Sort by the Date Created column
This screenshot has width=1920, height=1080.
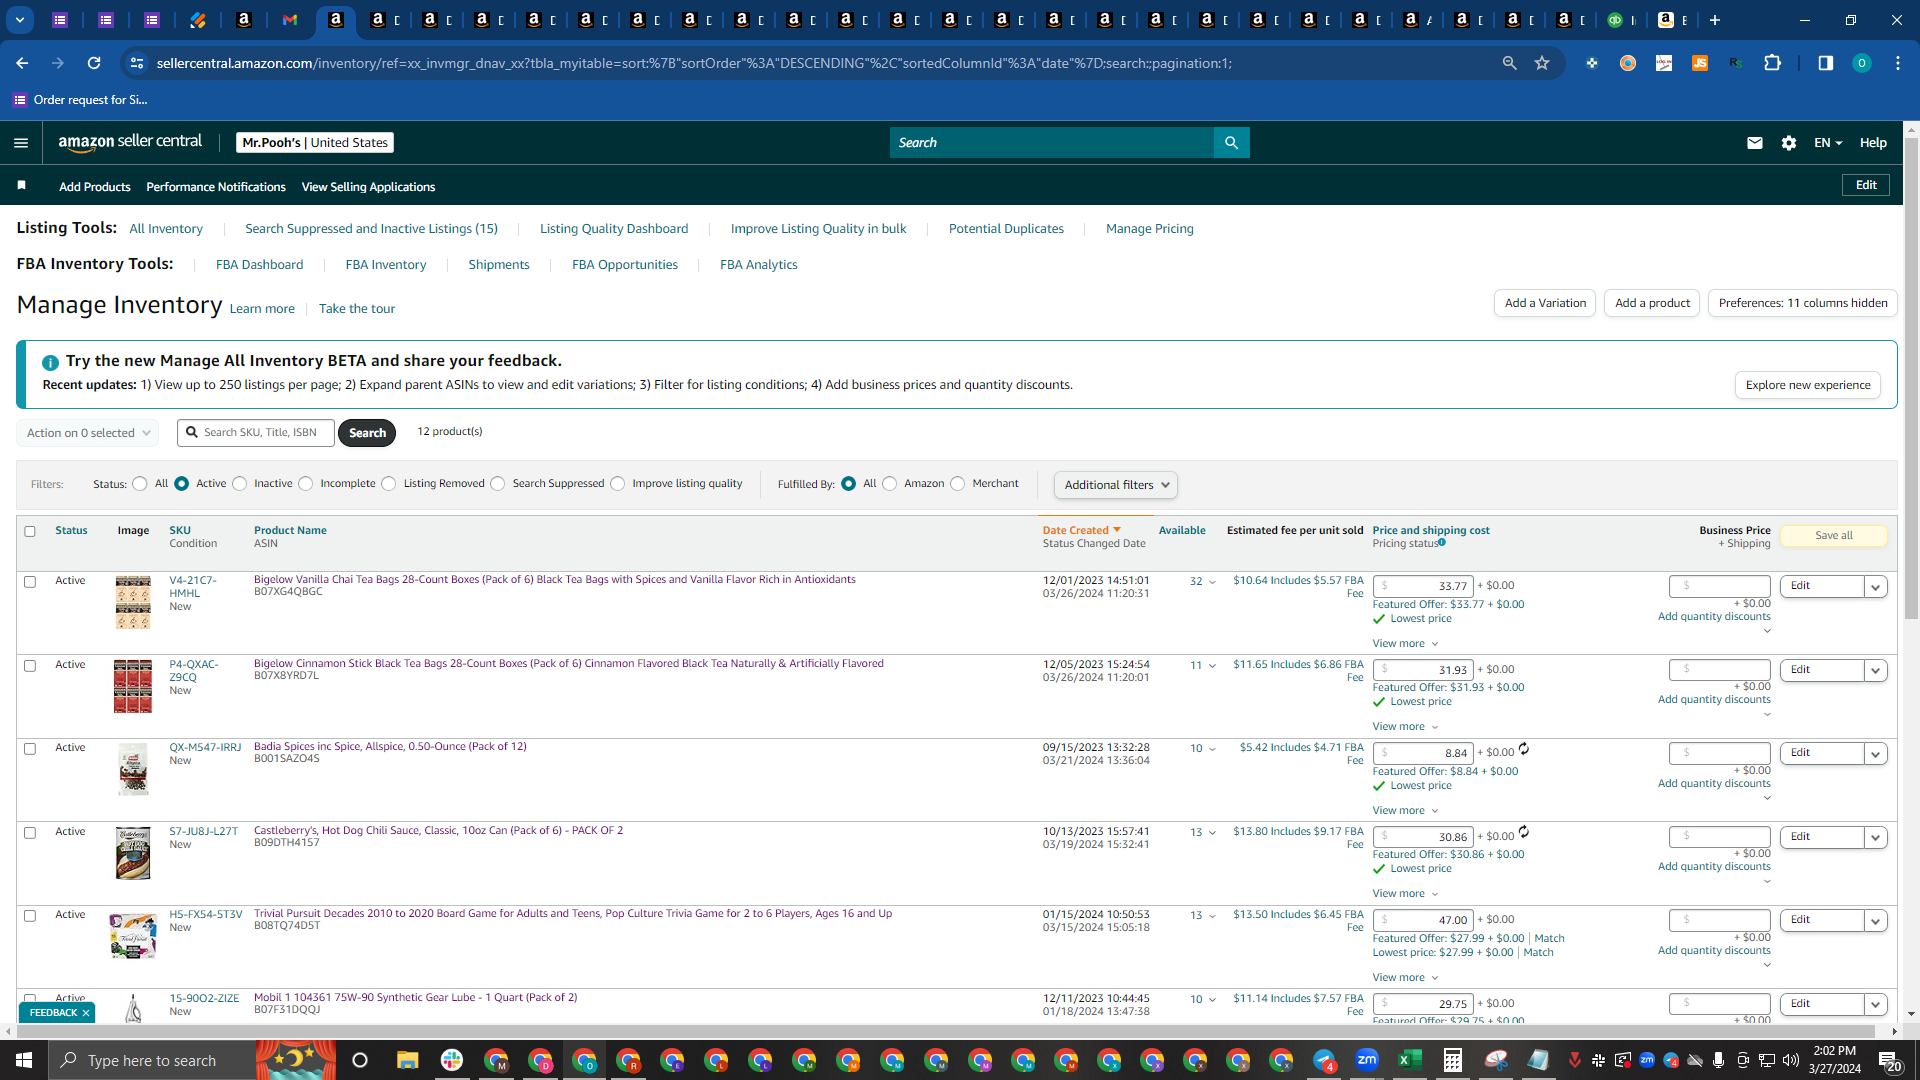click(x=1081, y=531)
